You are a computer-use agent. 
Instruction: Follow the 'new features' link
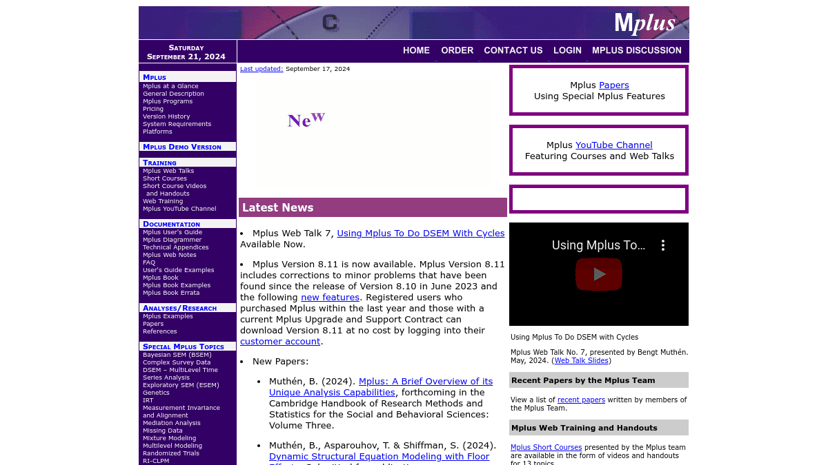(x=330, y=297)
